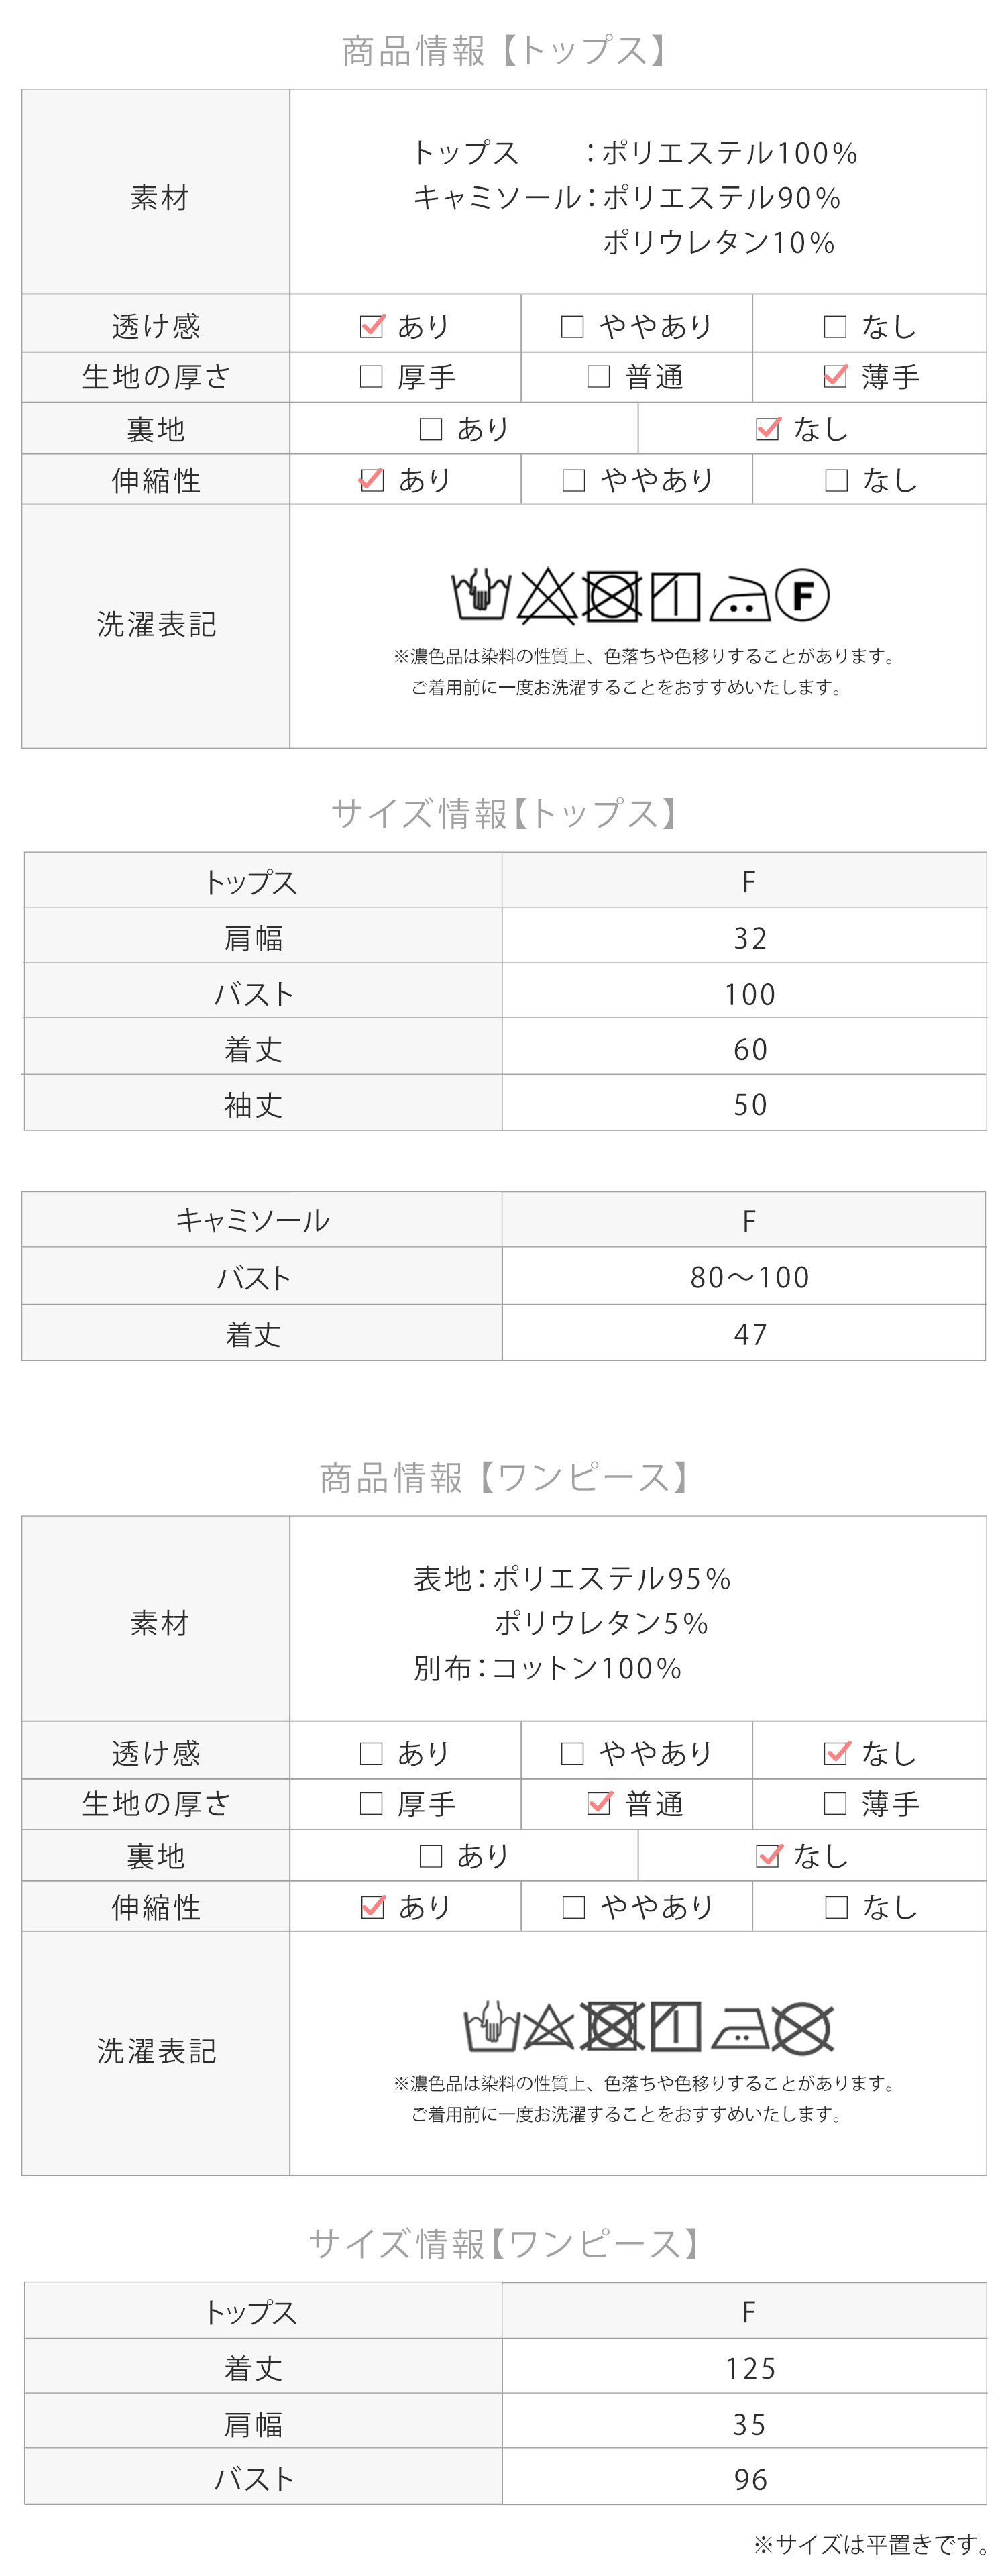
Task: Select the 商品情報【トップス】 heading
Action: [x=503, y=51]
